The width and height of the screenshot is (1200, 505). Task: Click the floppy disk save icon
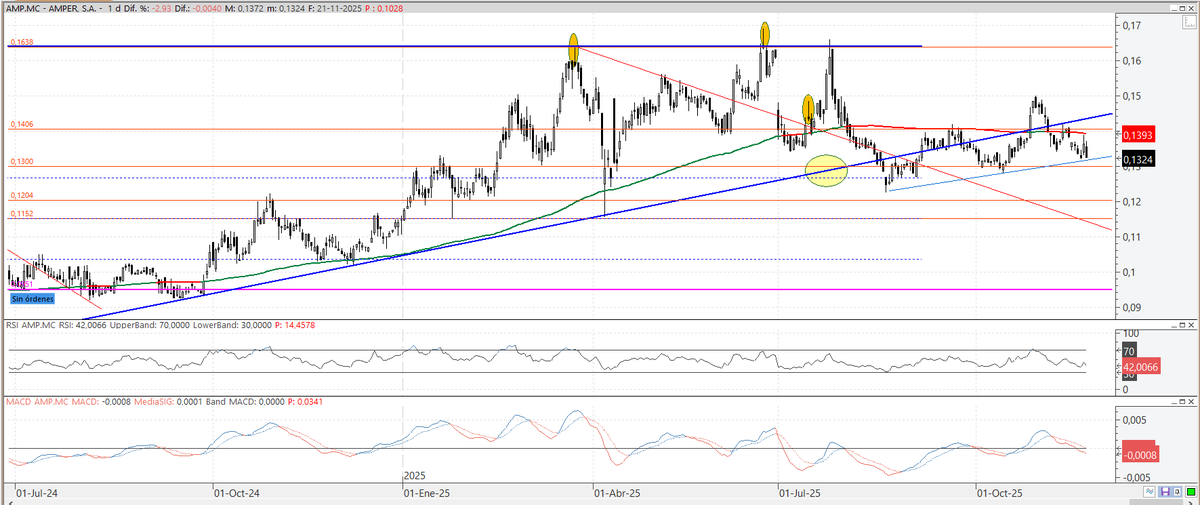(x=1165, y=492)
